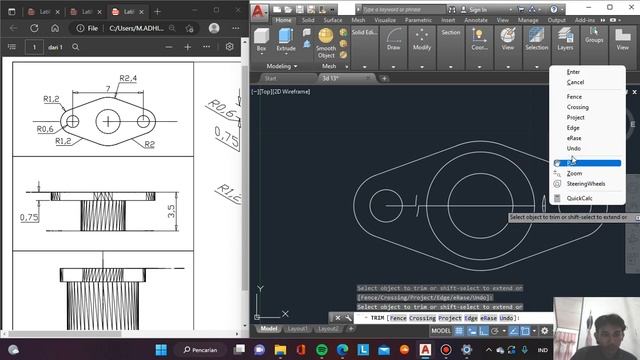This screenshot has width=640, height=360.
Task: Open the viewport controls [-] label menu
Action: [x=254, y=91]
